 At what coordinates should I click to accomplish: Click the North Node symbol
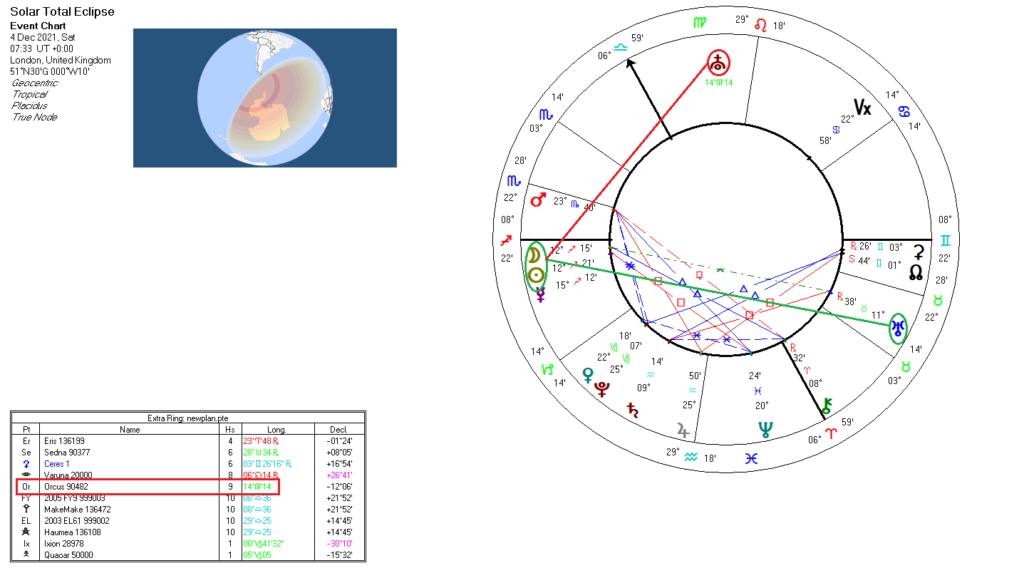pyautogui.click(x=916, y=270)
